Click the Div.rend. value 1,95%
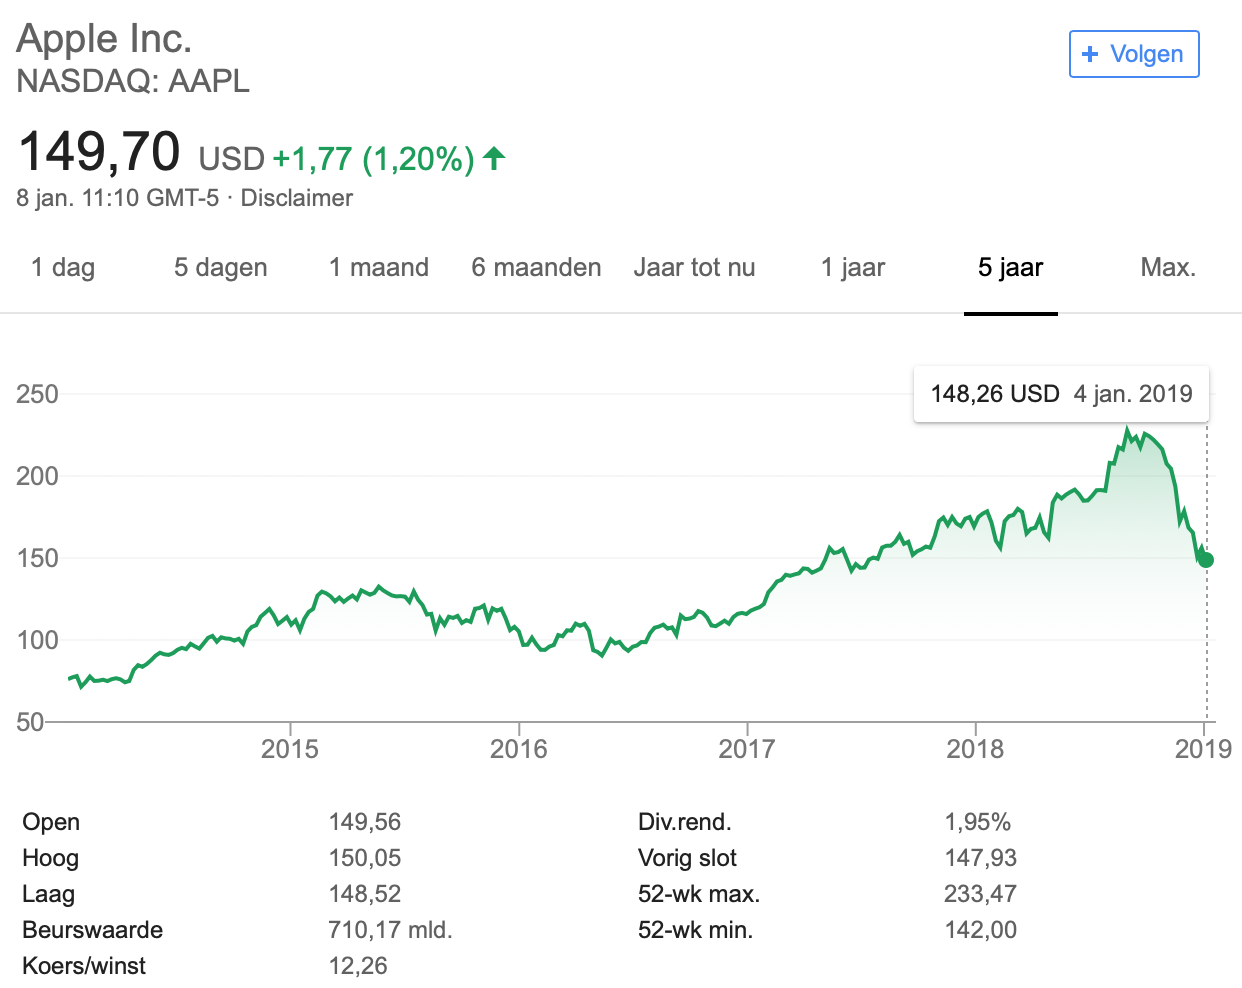 coord(978,822)
